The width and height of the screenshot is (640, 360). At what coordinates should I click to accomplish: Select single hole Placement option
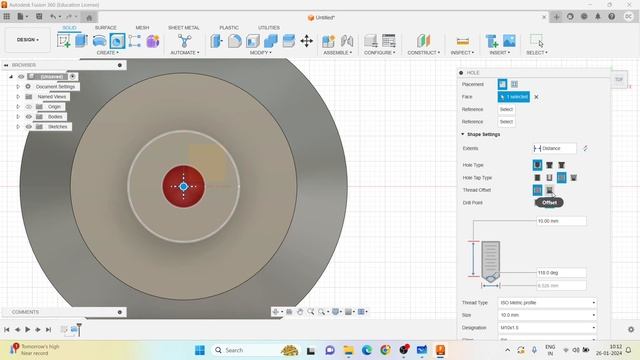pos(502,84)
